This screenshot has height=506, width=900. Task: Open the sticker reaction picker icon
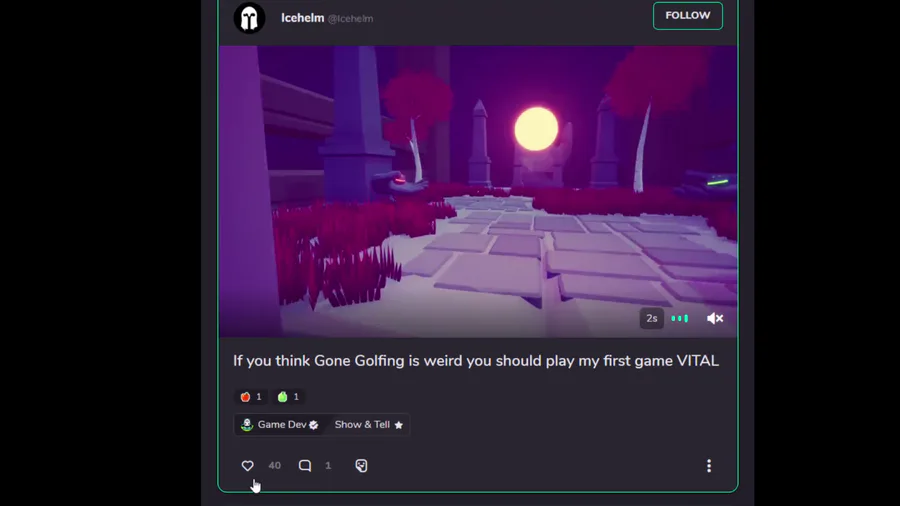tap(361, 465)
